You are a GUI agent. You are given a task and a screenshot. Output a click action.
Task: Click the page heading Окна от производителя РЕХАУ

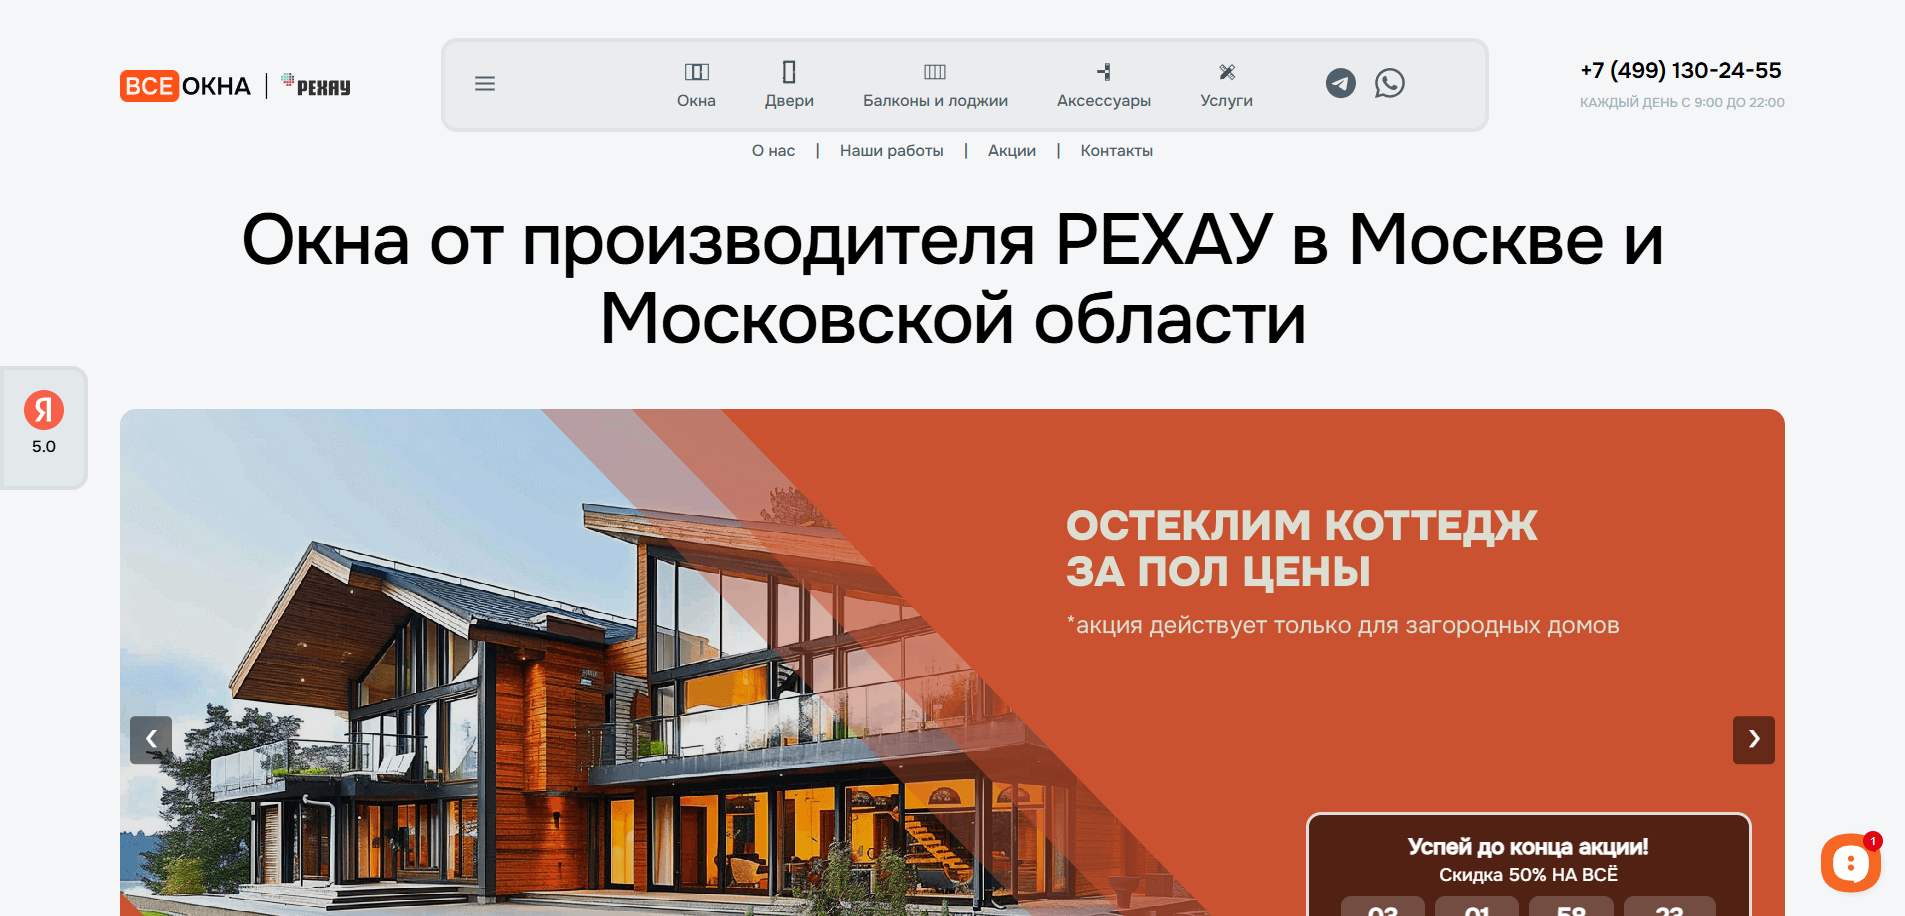click(x=952, y=279)
